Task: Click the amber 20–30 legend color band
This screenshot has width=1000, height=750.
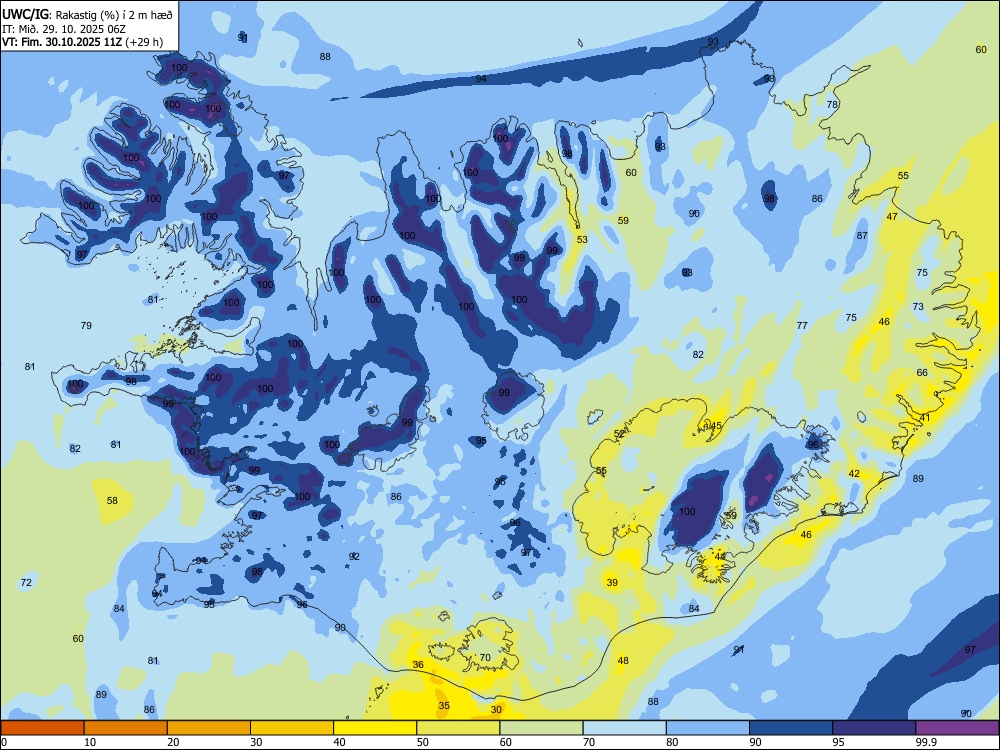Action: pyautogui.click(x=209, y=728)
